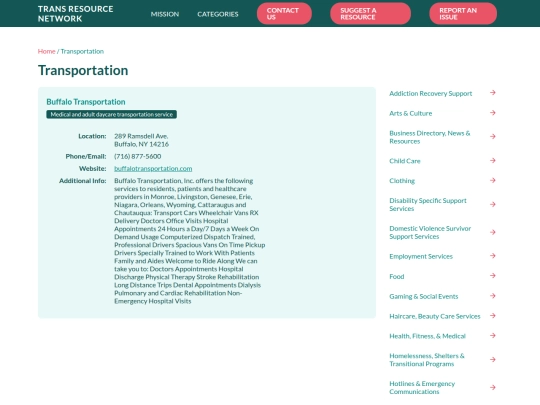Open the Food category
540x405 pixels.
pyautogui.click(x=397, y=276)
